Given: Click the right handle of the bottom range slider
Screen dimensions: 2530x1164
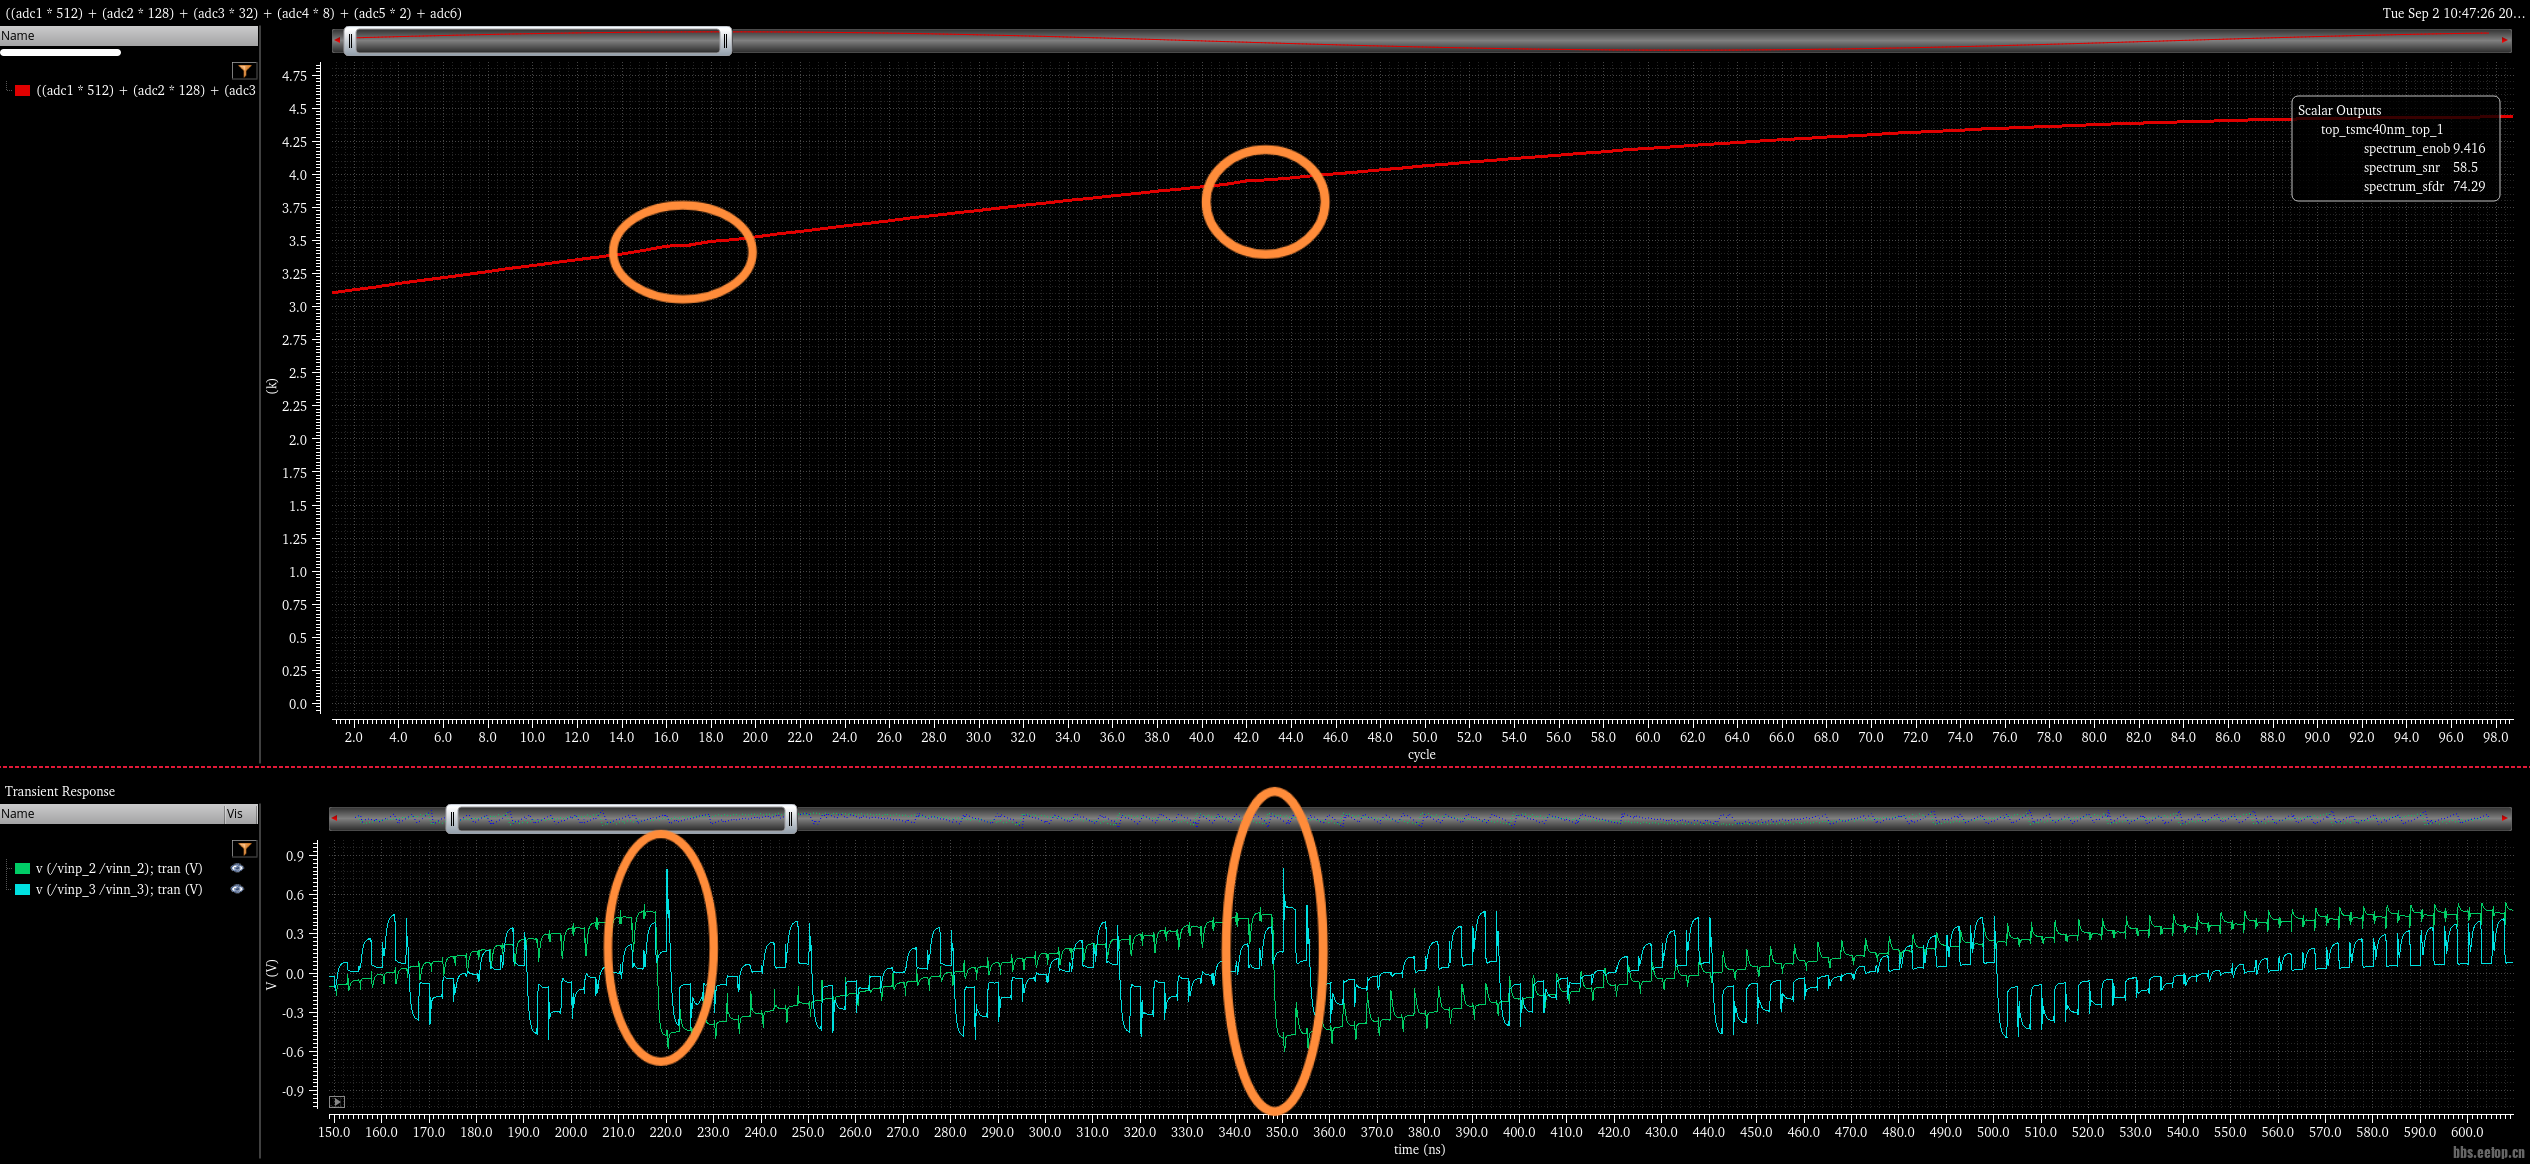Looking at the screenshot, I should (790, 819).
